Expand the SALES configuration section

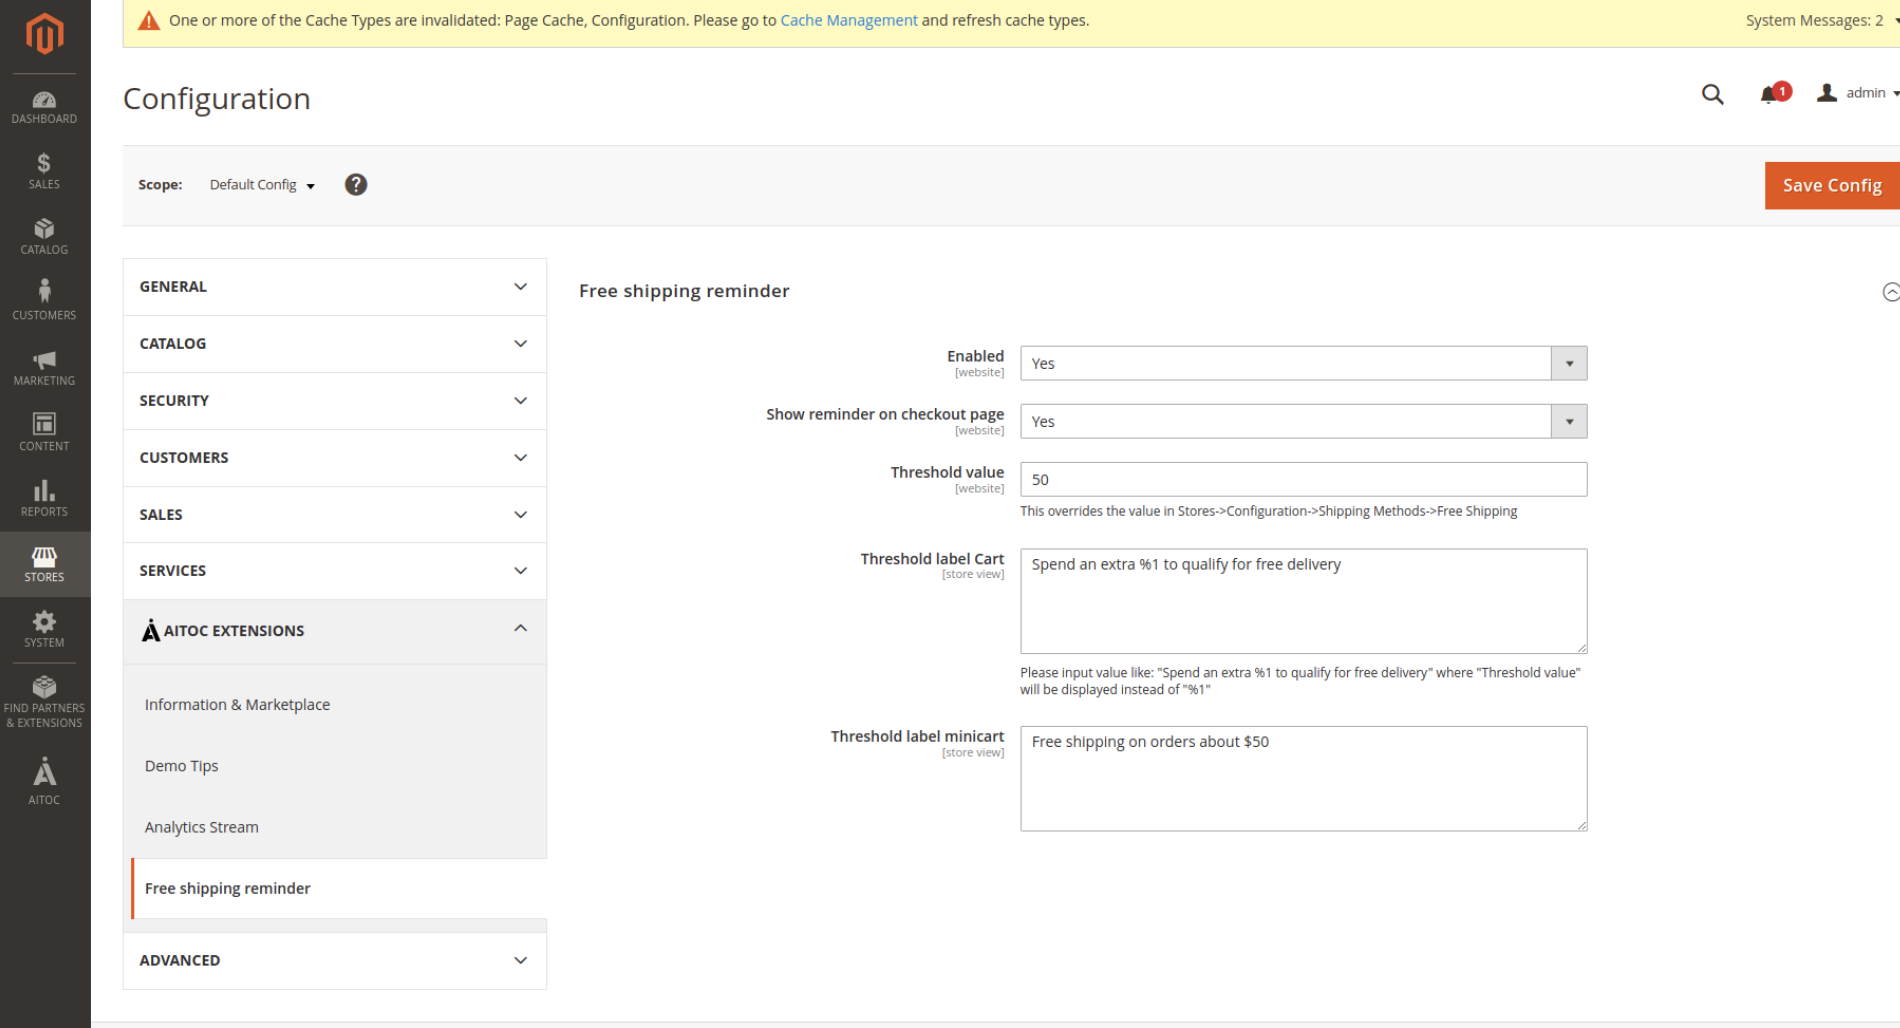tap(334, 515)
